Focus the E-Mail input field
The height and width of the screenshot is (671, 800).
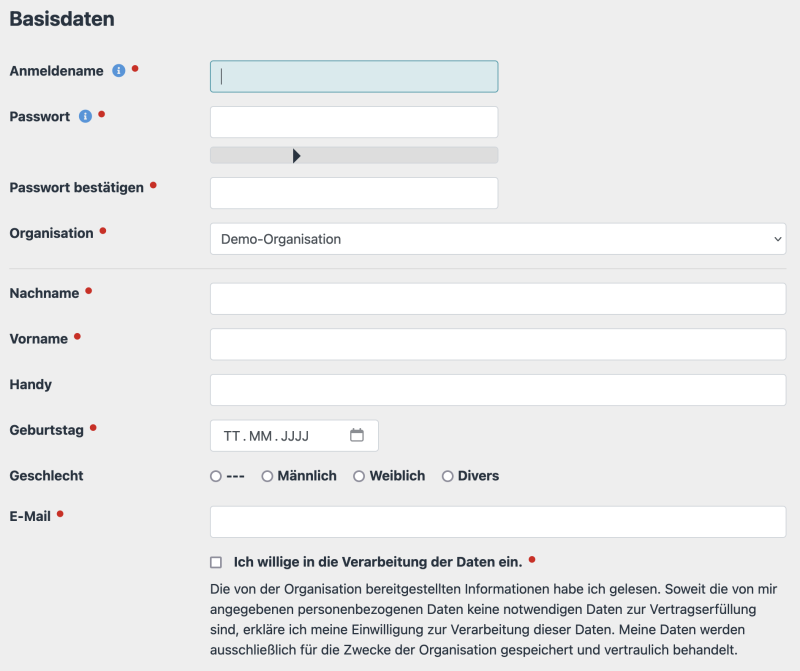click(x=497, y=519)
